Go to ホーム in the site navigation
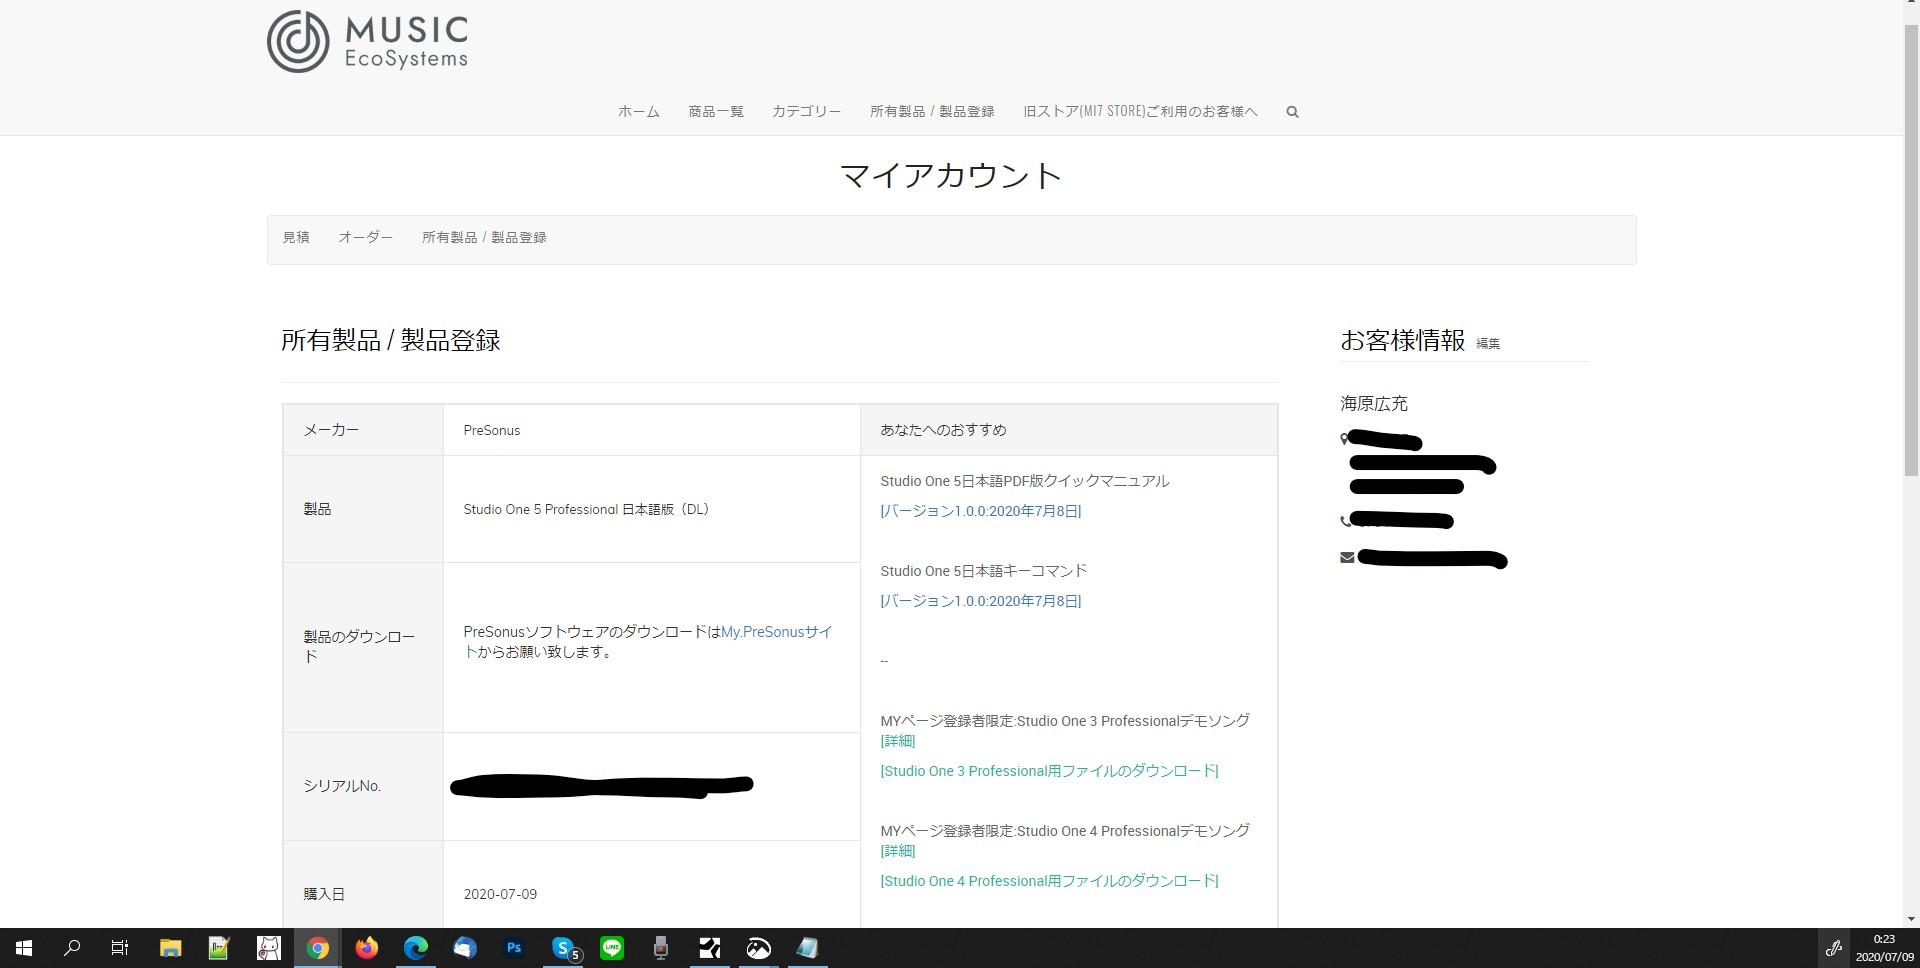This screenshot has width=1920, height=968. (639, 112)
